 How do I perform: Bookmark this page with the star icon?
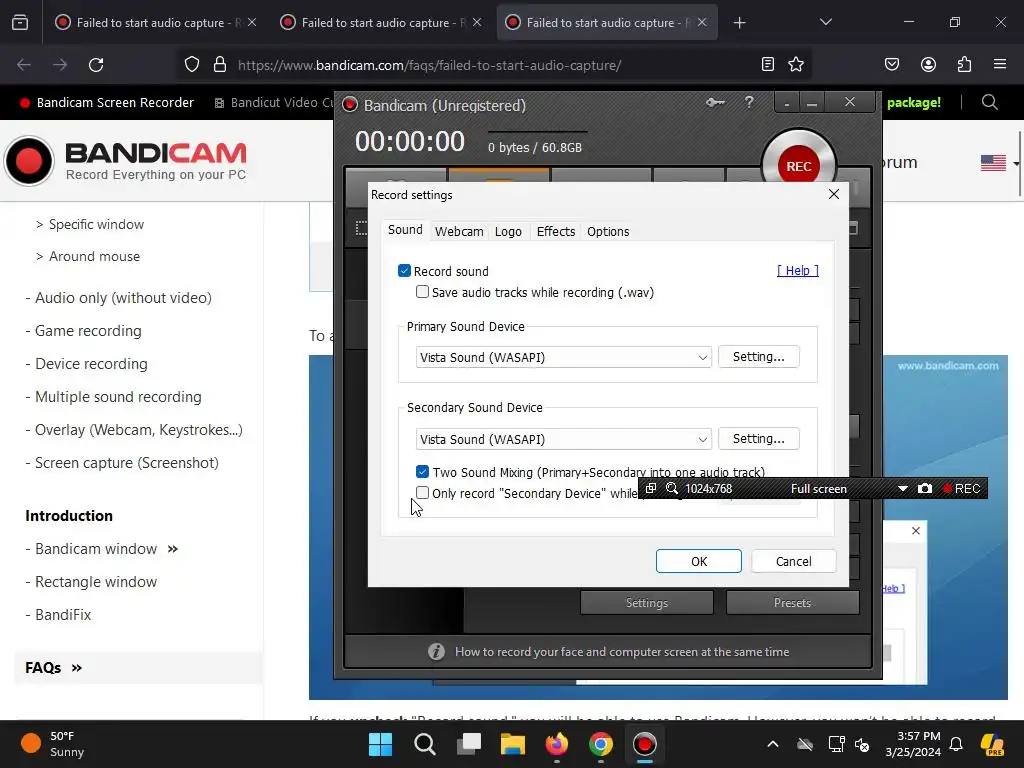tap(795, 64)
